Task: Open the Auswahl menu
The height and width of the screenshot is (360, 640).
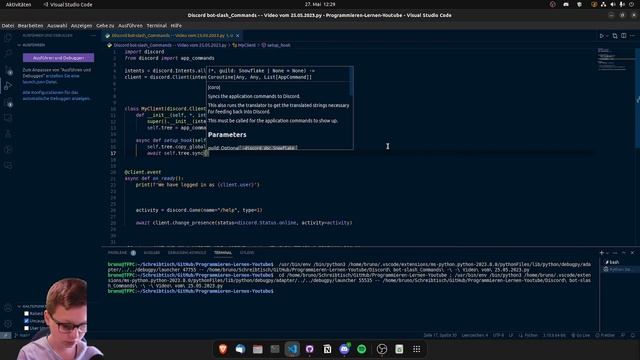Action: (x=57, y=26)
